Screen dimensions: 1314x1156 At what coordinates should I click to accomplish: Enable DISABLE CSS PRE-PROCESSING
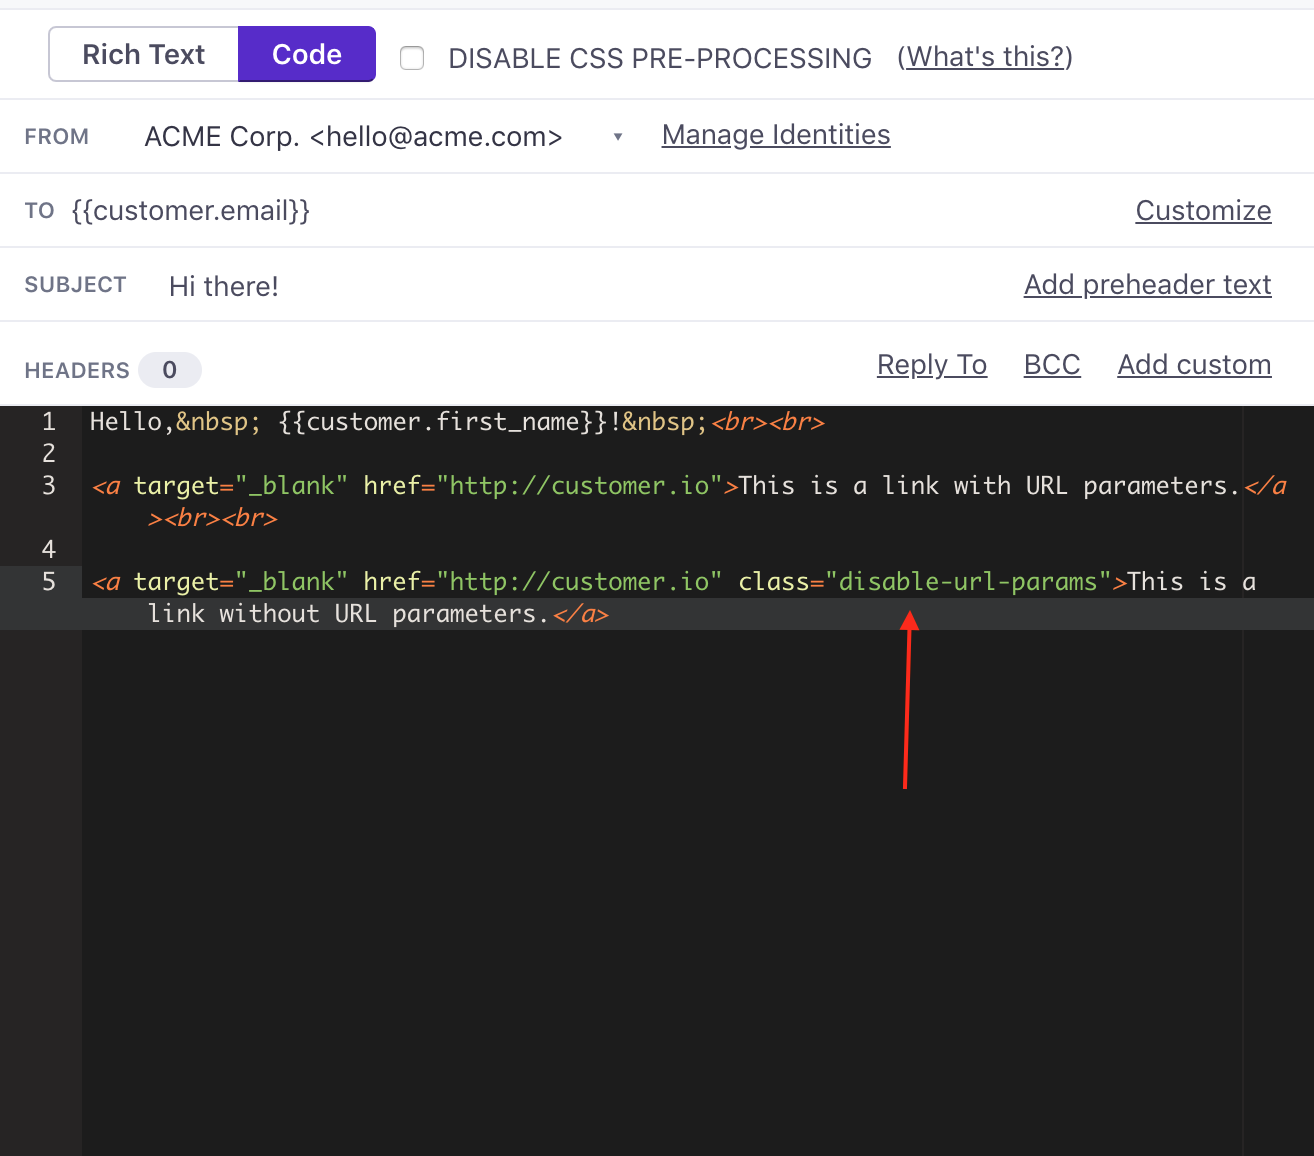tap(411, 58)
